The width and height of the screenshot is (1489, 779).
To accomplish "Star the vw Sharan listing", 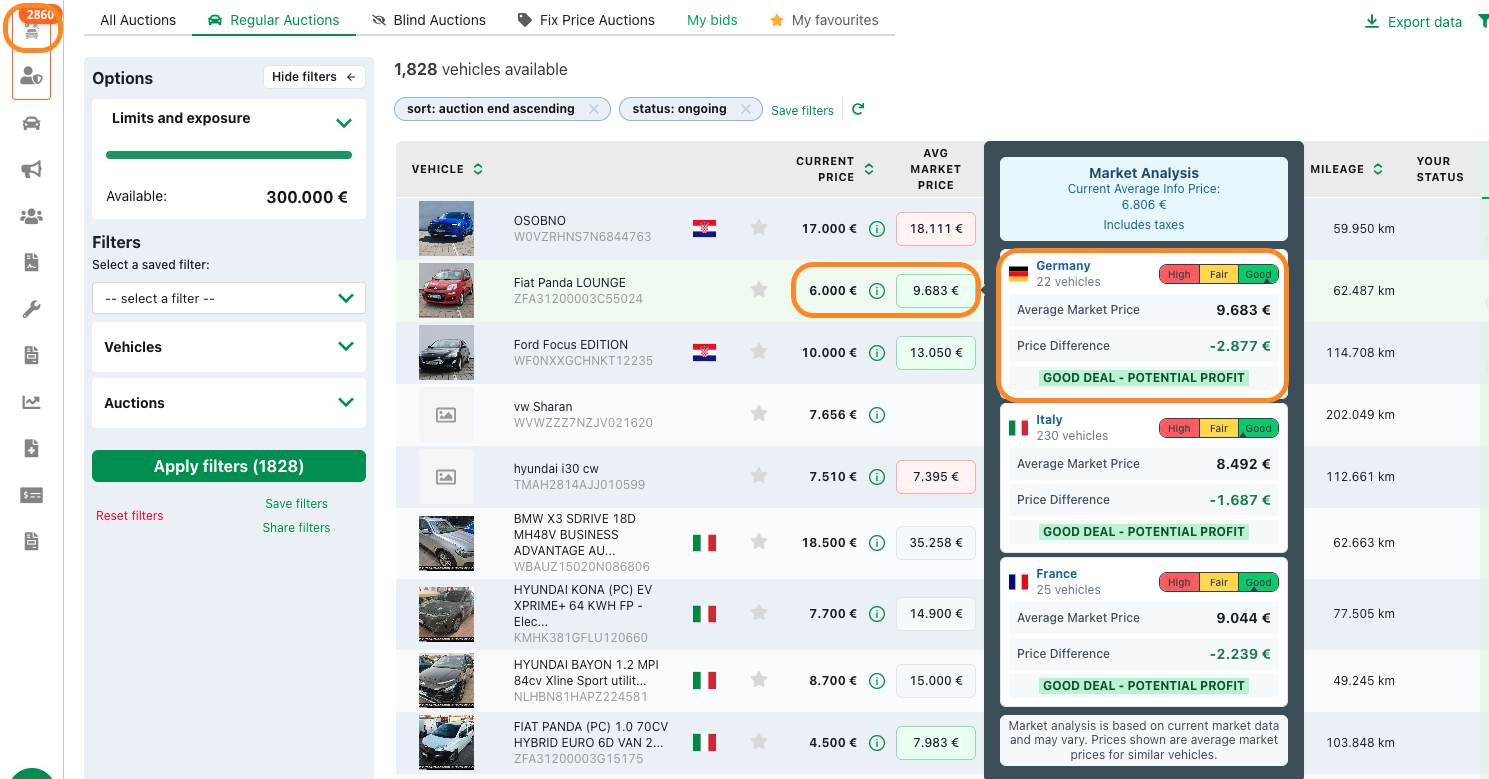I will coord(759,414).
